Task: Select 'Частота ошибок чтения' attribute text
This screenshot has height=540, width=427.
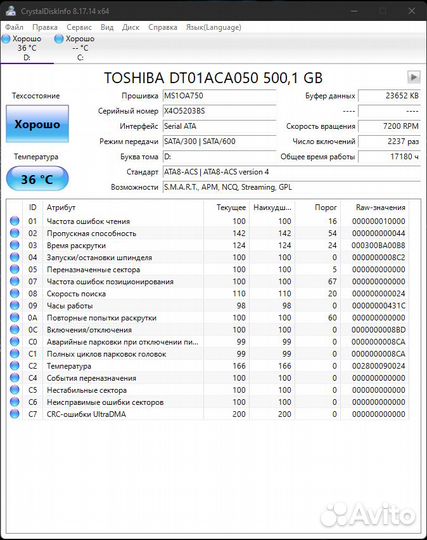Action: tap(88, 221)
